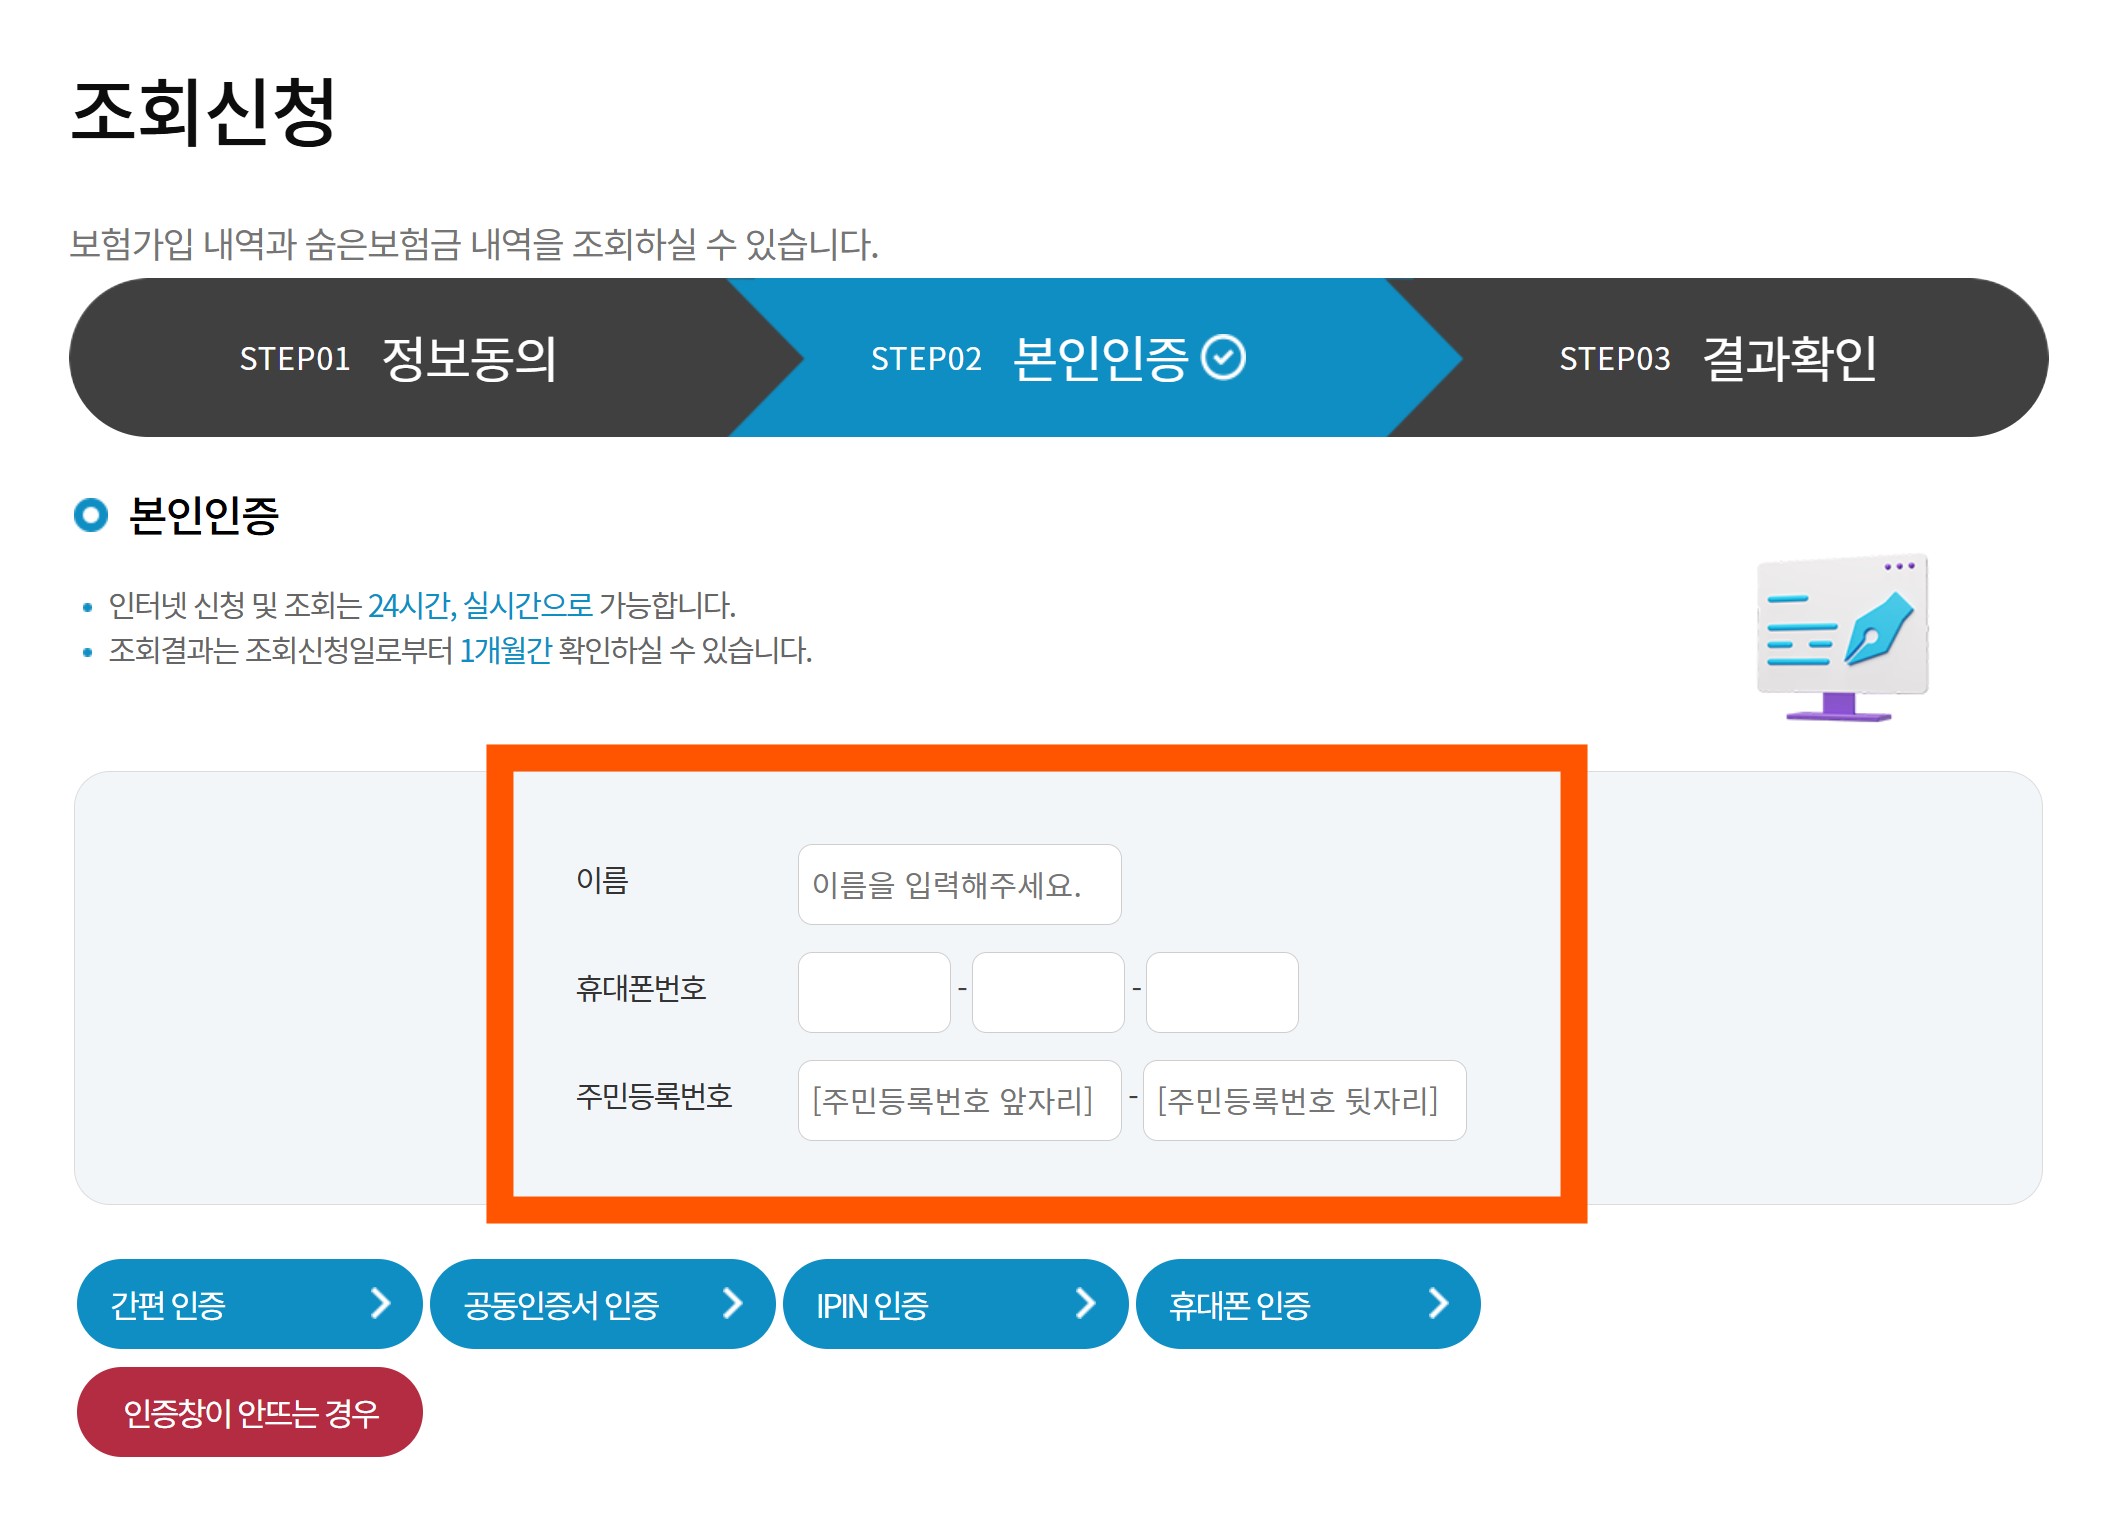
Task: Click the arrow on 간편 인증 button
Action: point(380,1303)
